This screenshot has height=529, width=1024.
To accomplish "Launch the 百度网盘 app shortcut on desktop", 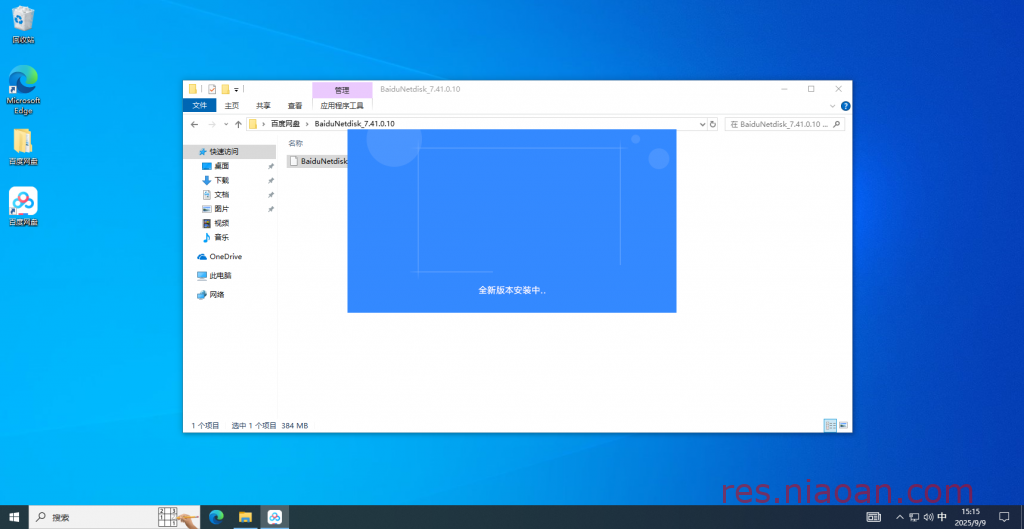I will [x=23, y=206].
